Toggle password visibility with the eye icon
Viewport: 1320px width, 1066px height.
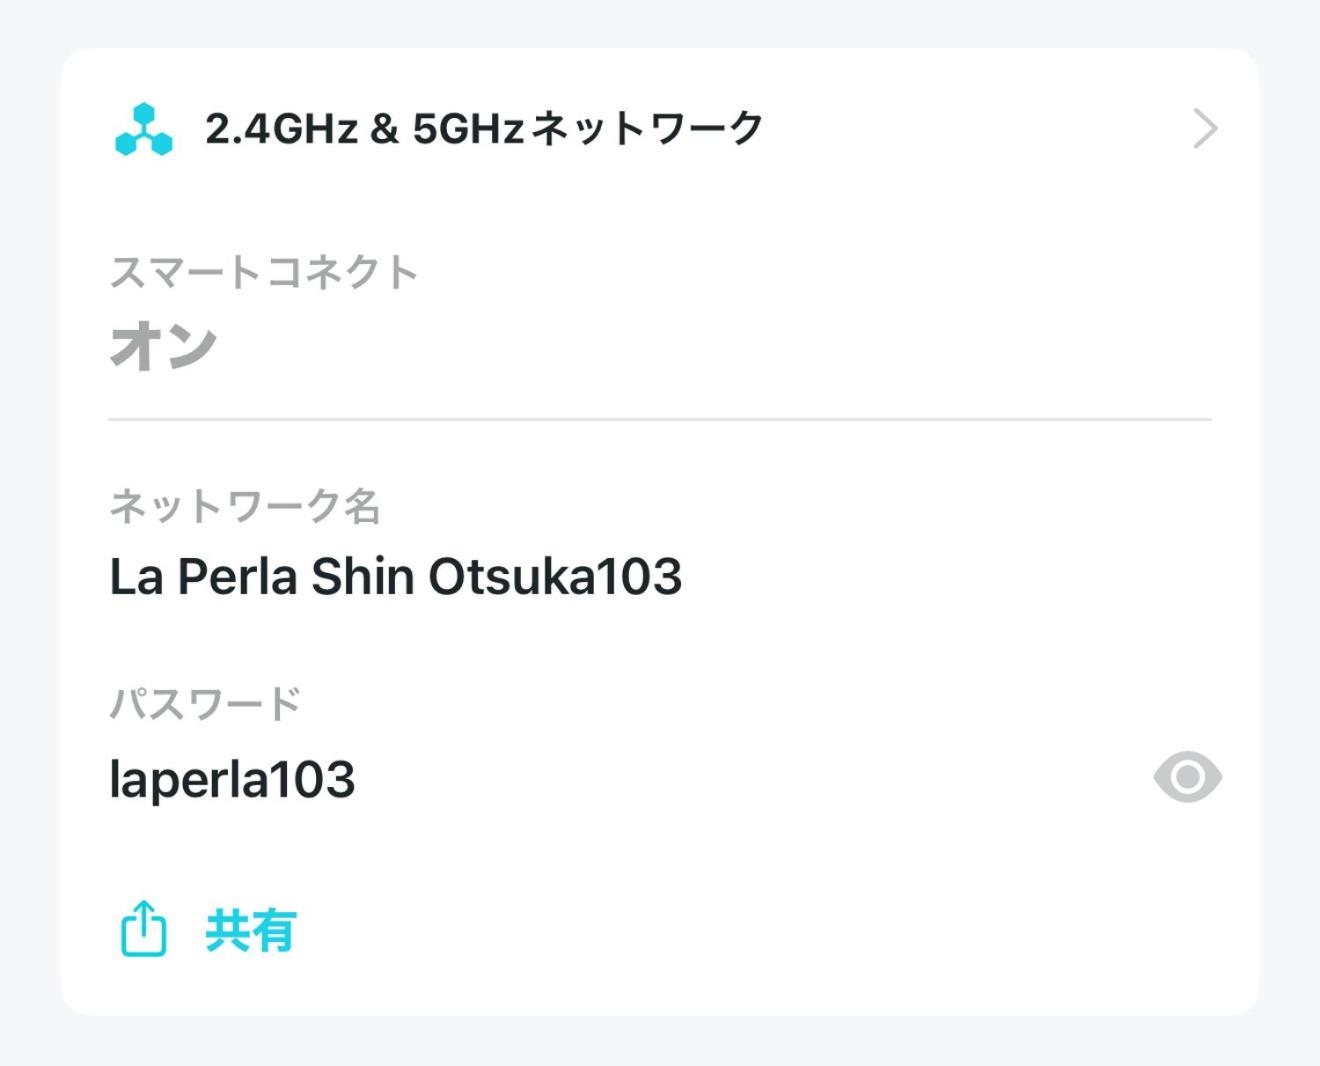[x=1187, y=778]
